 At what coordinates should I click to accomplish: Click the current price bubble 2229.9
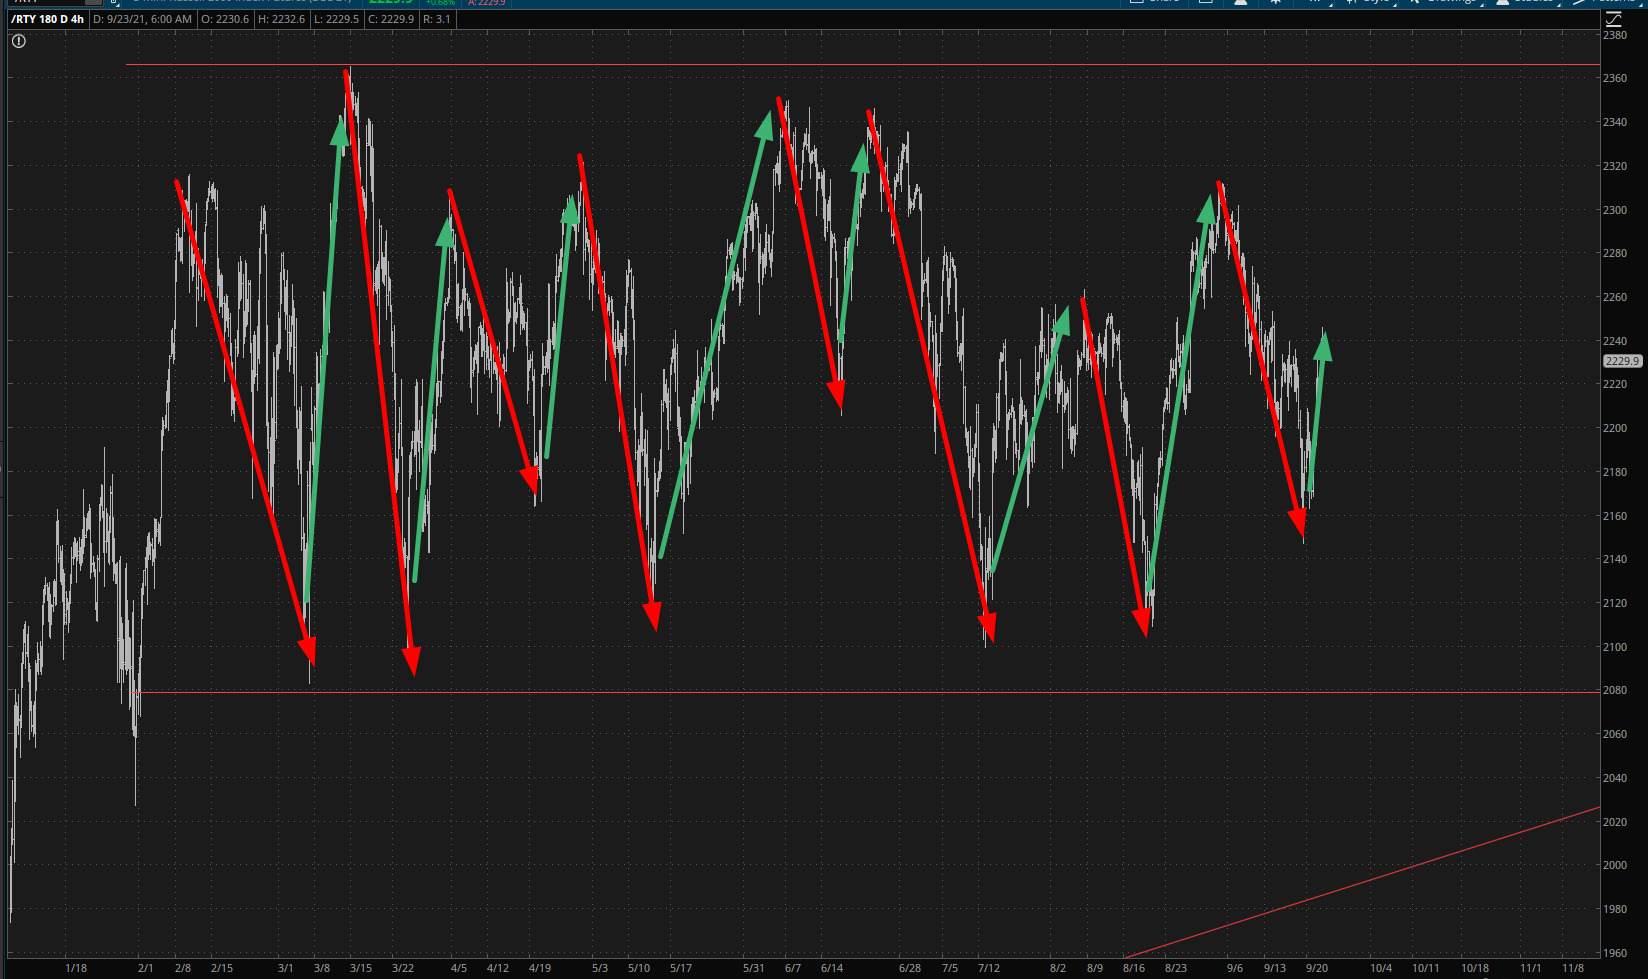1621,361
